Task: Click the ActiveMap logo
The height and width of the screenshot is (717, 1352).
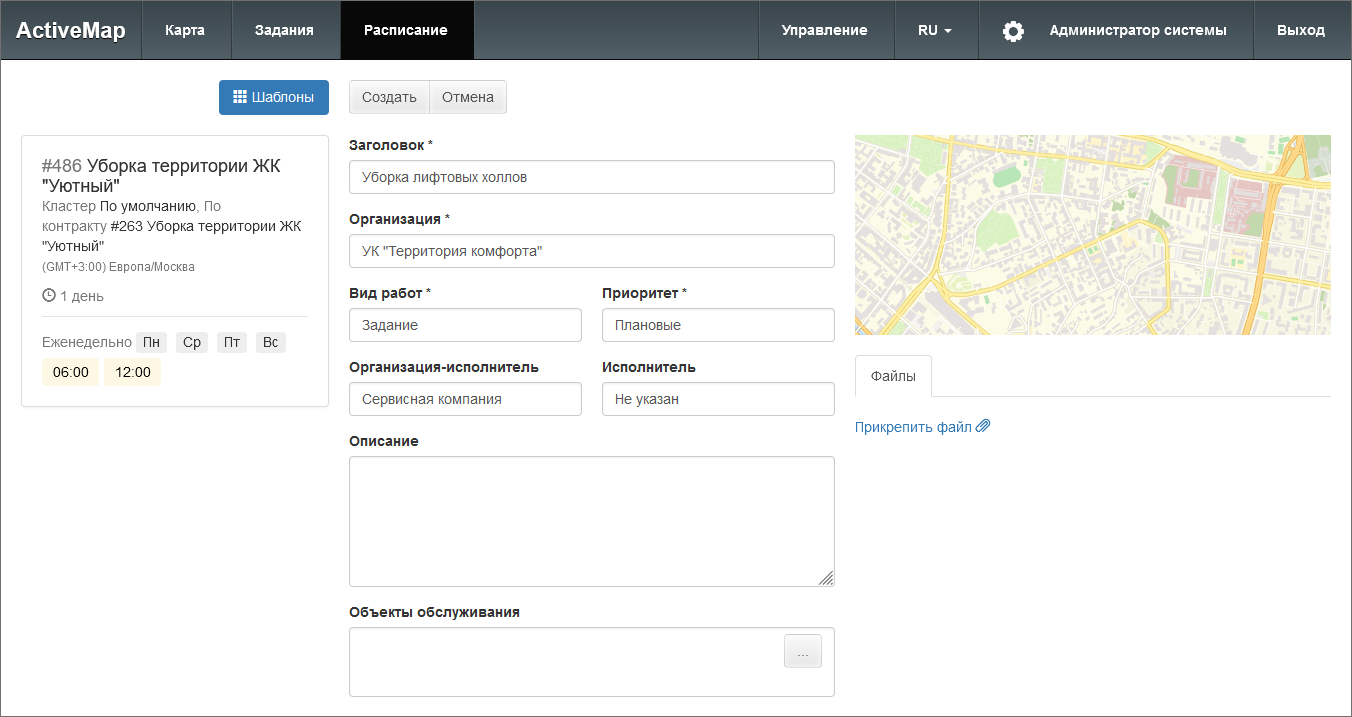Action: coord(71,31)
